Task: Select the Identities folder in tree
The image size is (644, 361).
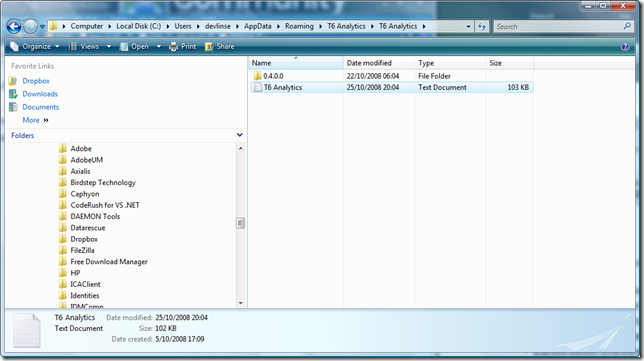Action: pos(85,295)
